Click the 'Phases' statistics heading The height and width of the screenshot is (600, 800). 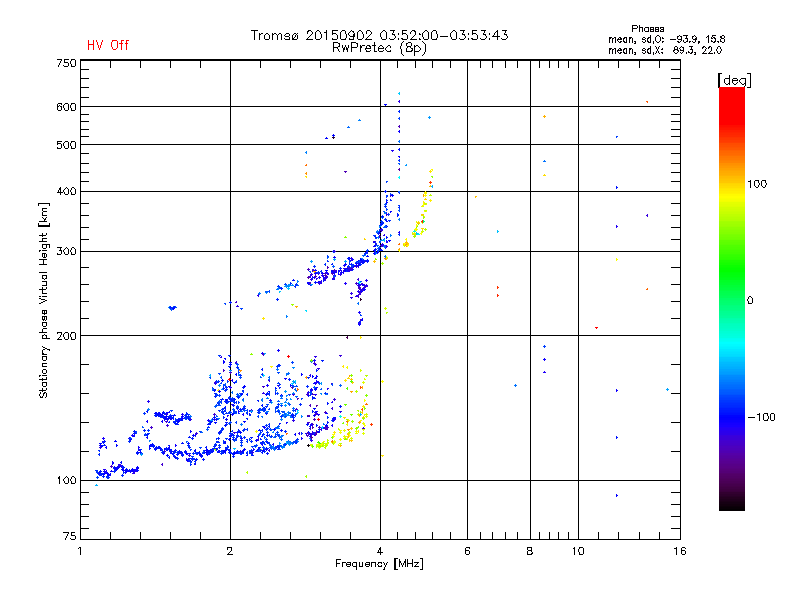pyautogui.click(x=647, y=29)
